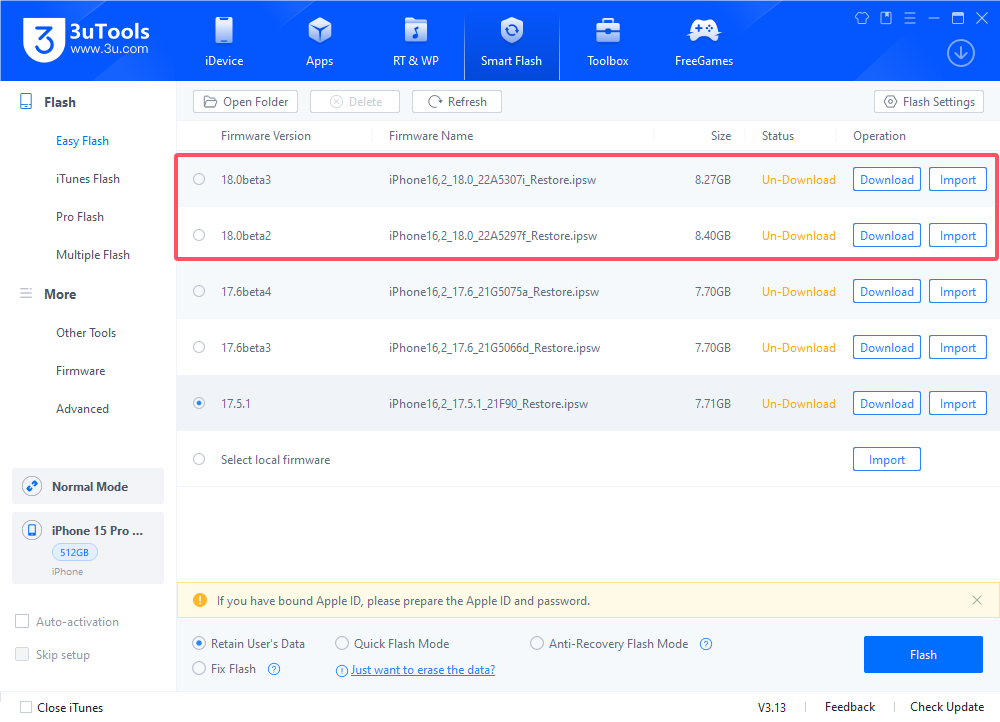This screenshot has height=722, width=1000.
Task: Select the 18.0beta3 firmware radio button
Action: 199,179
